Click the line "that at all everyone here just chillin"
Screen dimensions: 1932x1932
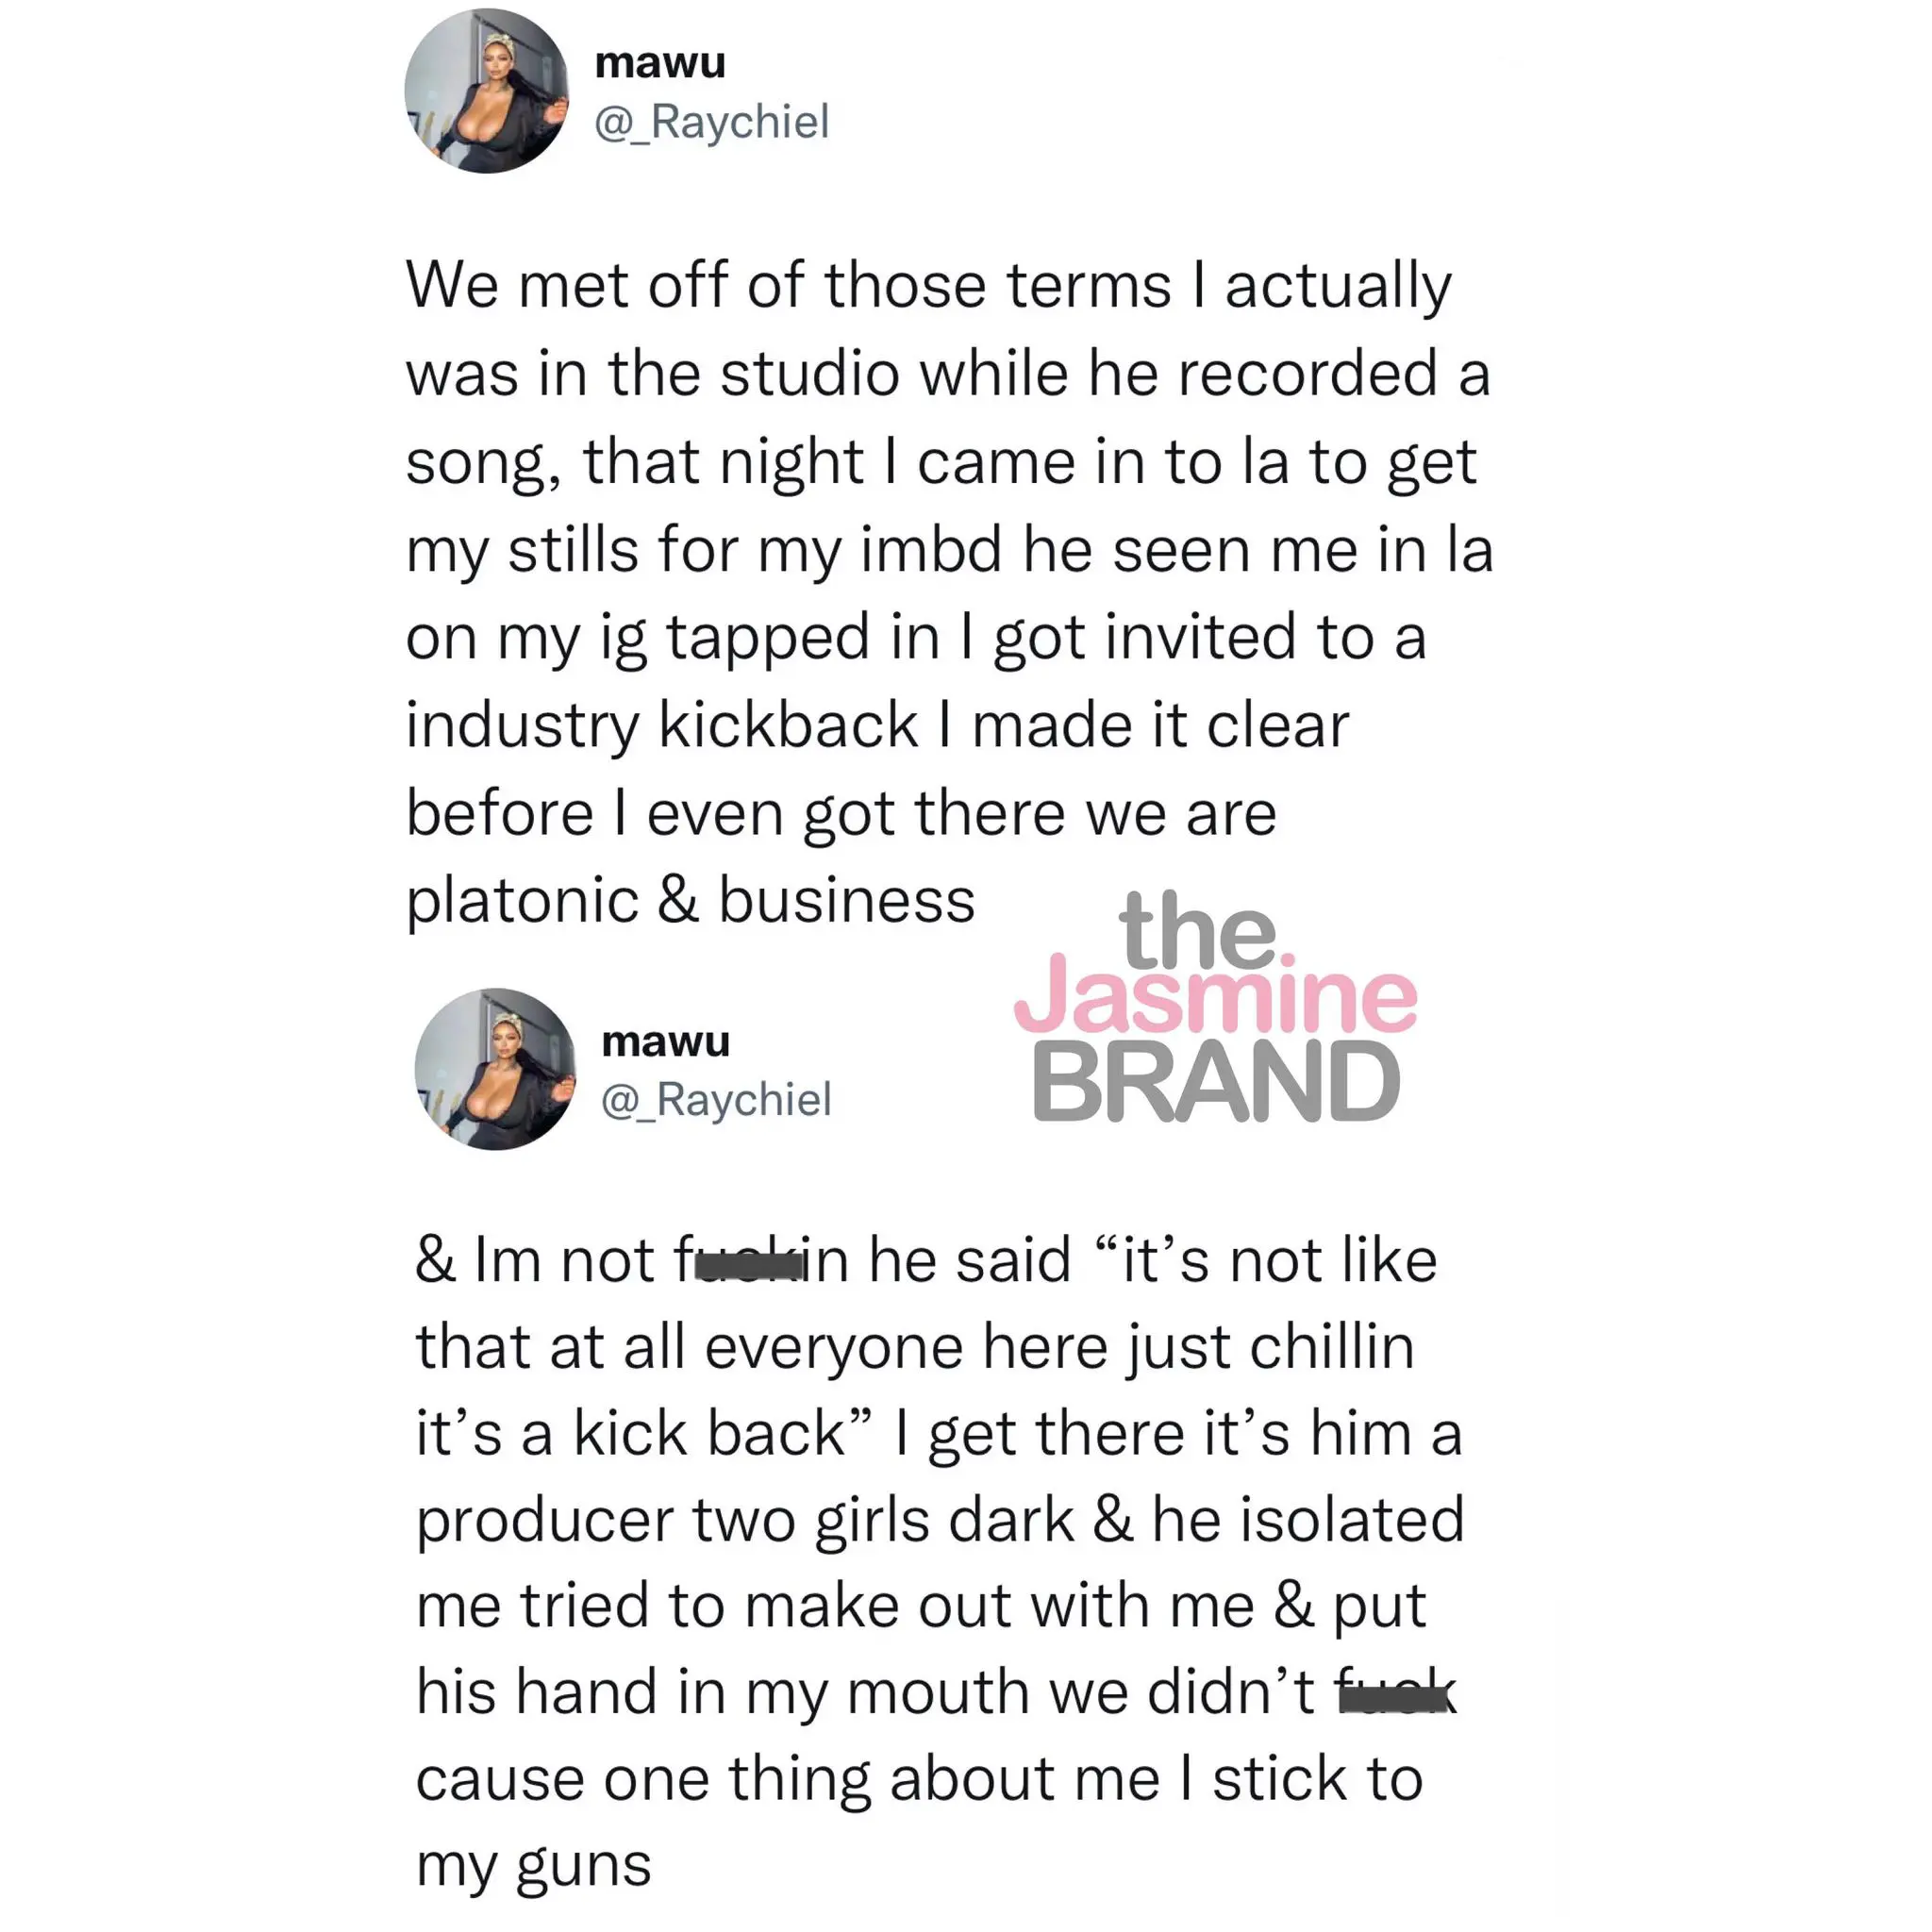pyautogui.click(x=915, y=1347)
